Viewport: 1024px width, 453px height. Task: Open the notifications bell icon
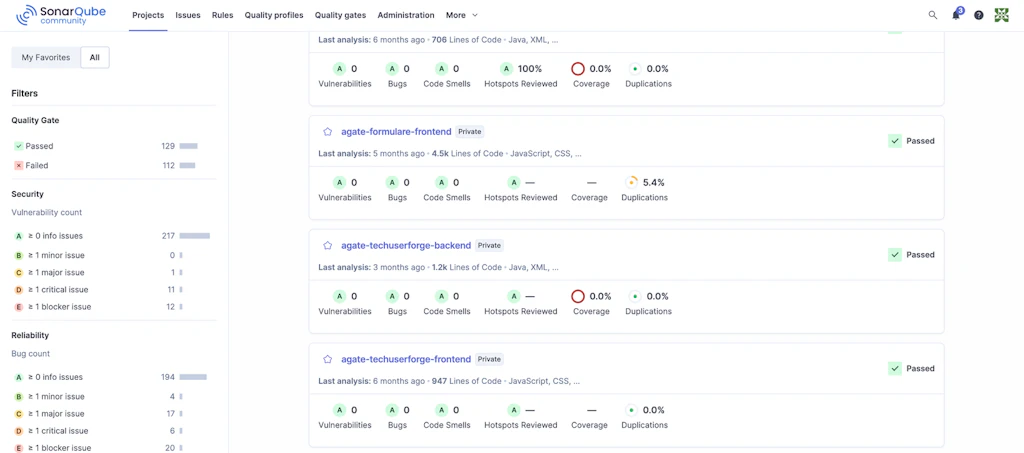click(956, 15)
